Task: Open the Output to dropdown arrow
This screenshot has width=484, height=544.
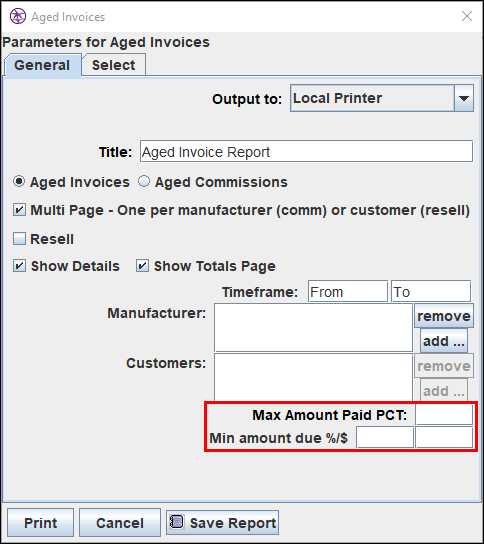Action: point(464,98)
